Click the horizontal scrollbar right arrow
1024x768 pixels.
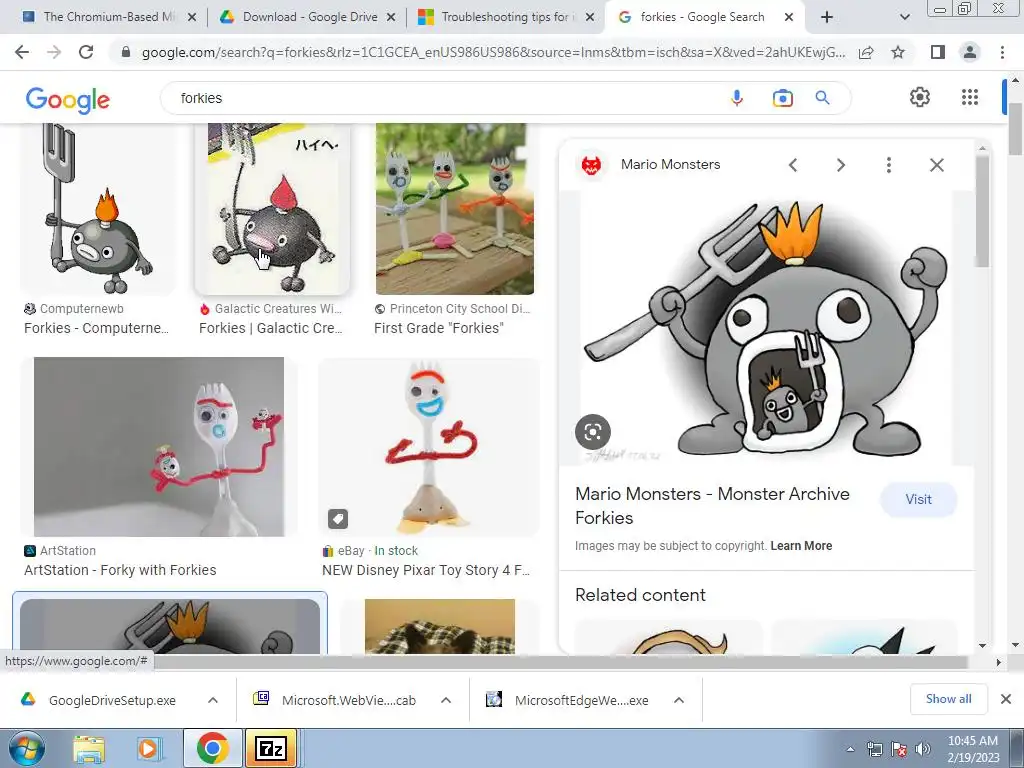(998, 662)
